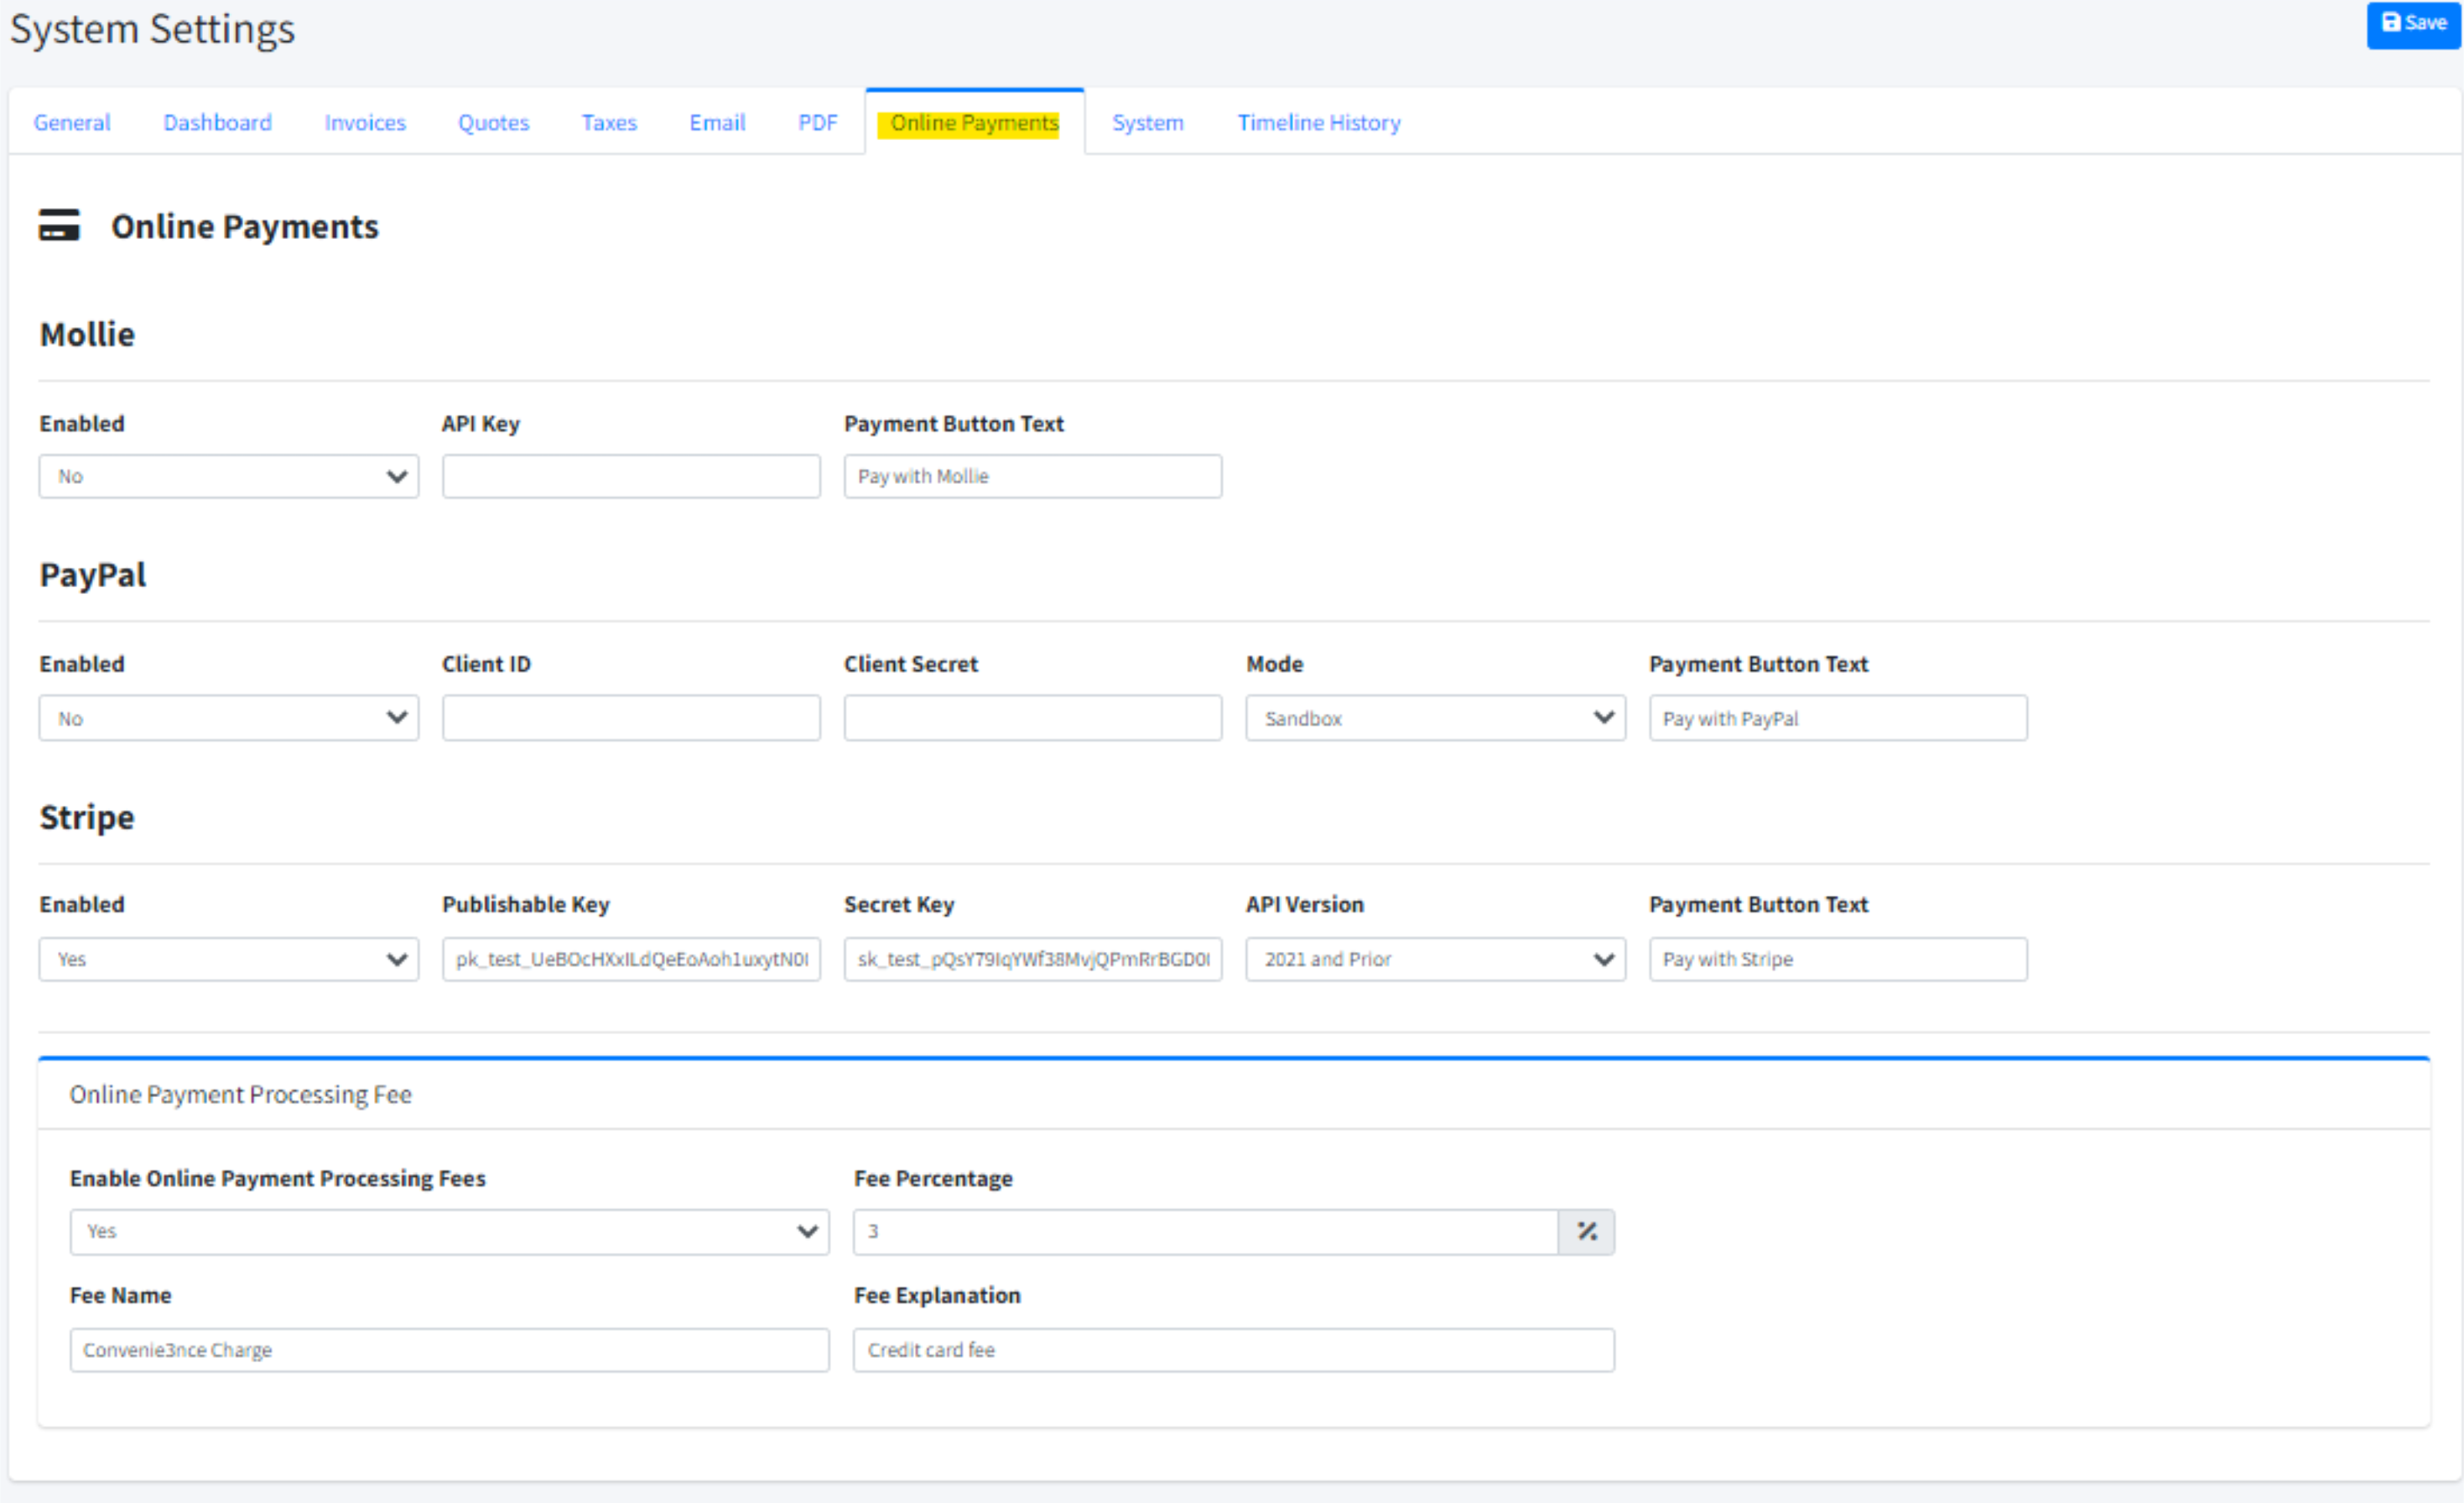Expand the PayPal Mode Sandbox dropdown
Screen dimensions: 2464x1503
pyautogui.click(x=1435, y=718)
